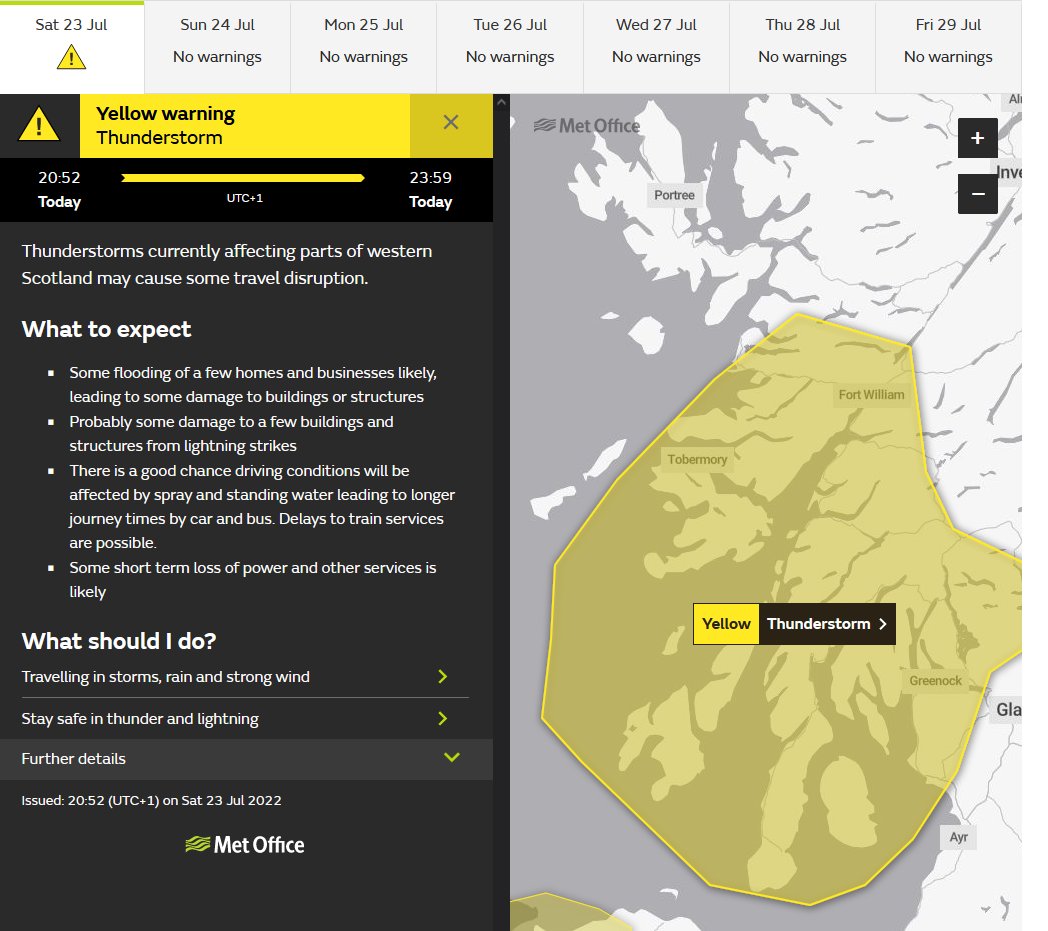
Task: Click the yellow warning triangle icon
Action: (41, 122)
